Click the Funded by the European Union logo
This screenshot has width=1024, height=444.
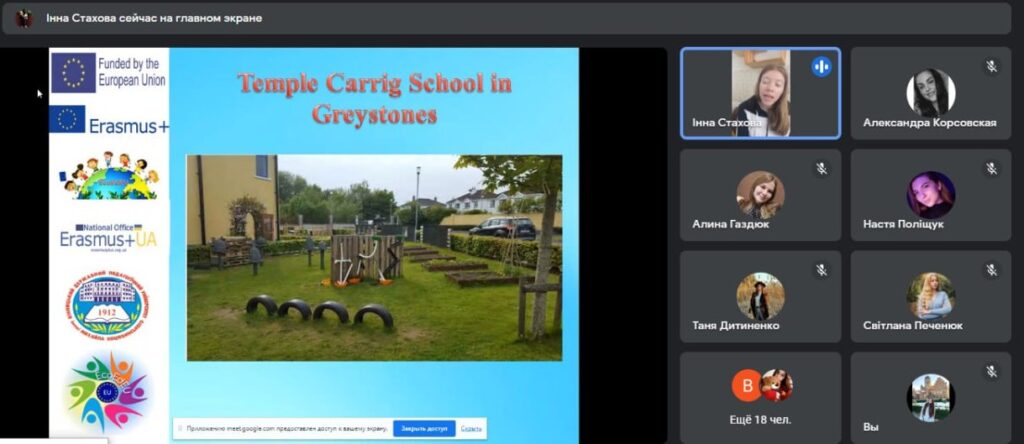coord(109,72)
